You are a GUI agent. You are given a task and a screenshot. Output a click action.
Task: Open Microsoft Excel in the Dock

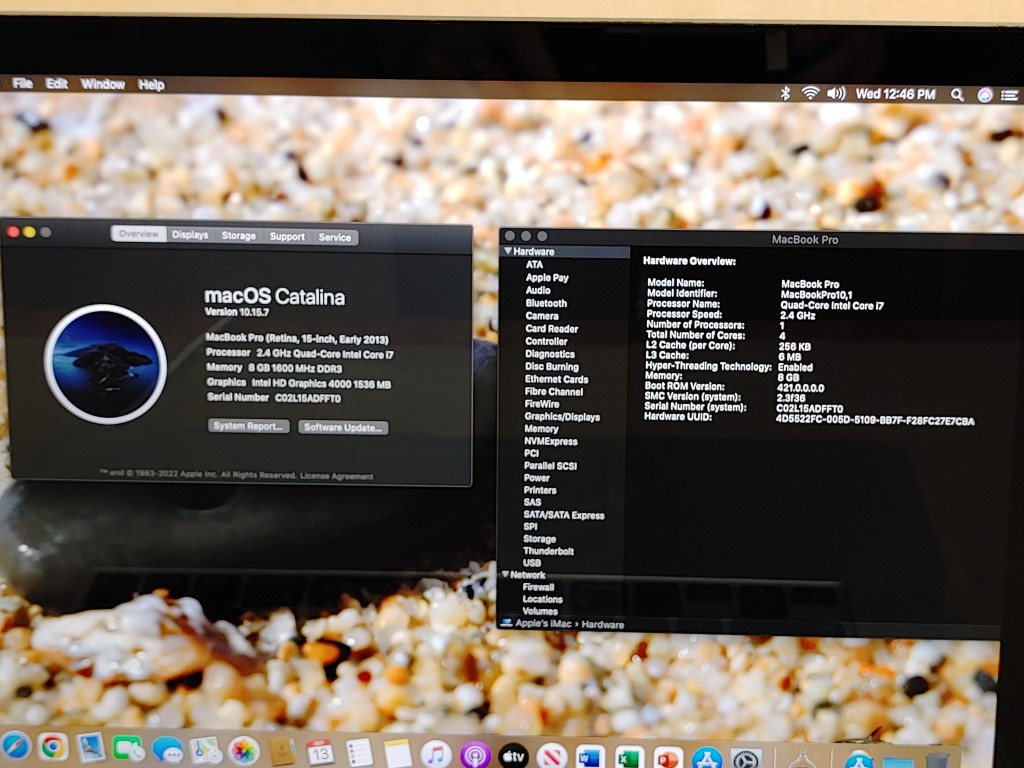coord(629,758)
